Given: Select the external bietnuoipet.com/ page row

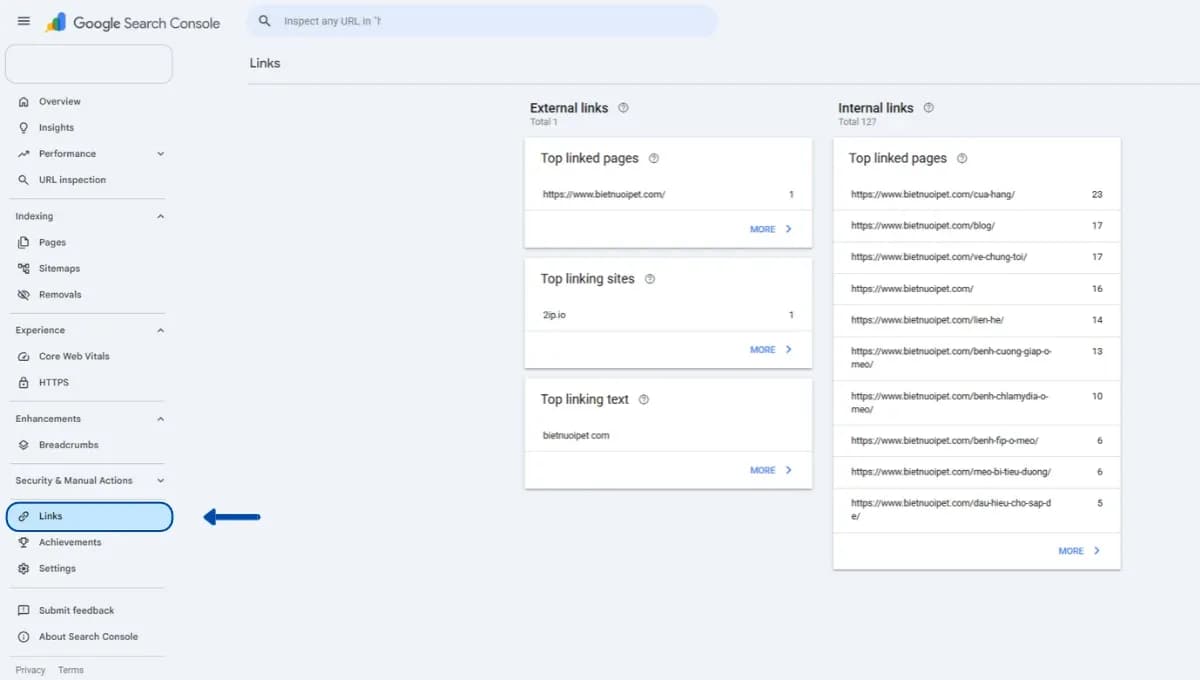Looking at the screenshot, I should coord(668,195).
